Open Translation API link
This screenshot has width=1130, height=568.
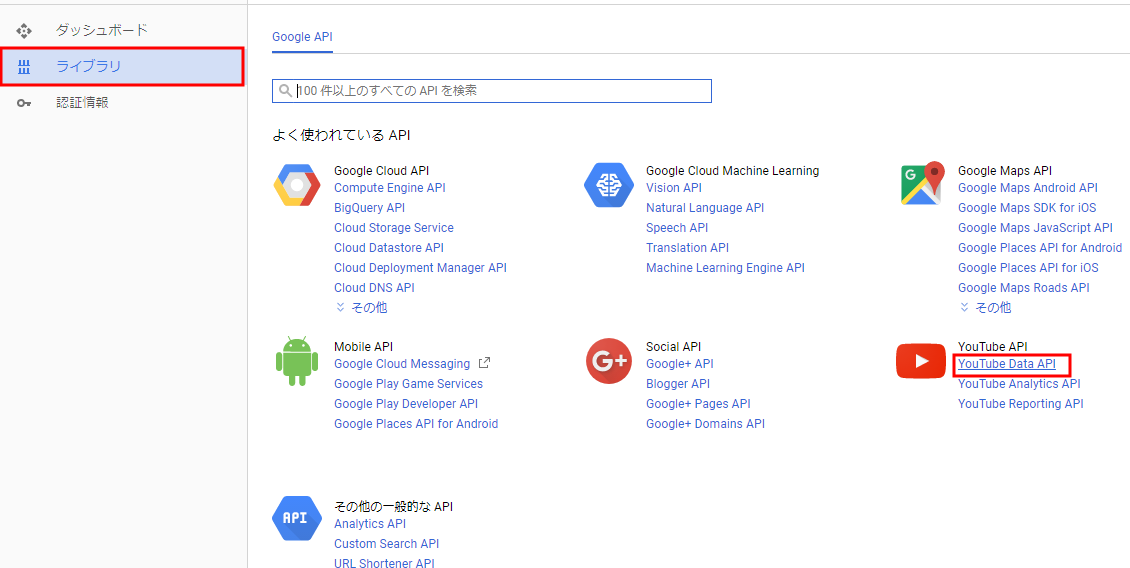coord(688,248)
